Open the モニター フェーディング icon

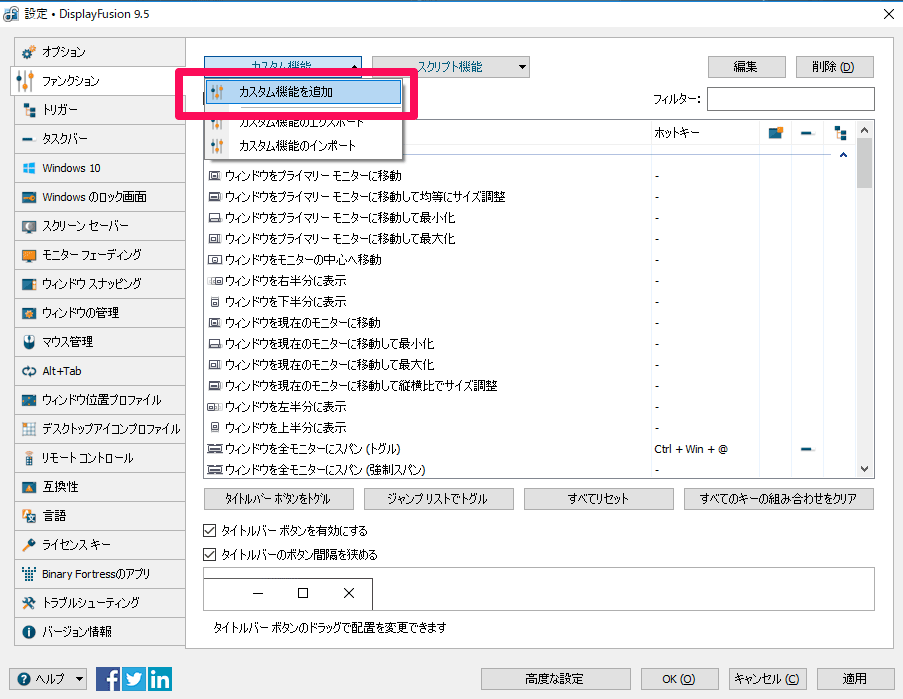pos(29,255)
